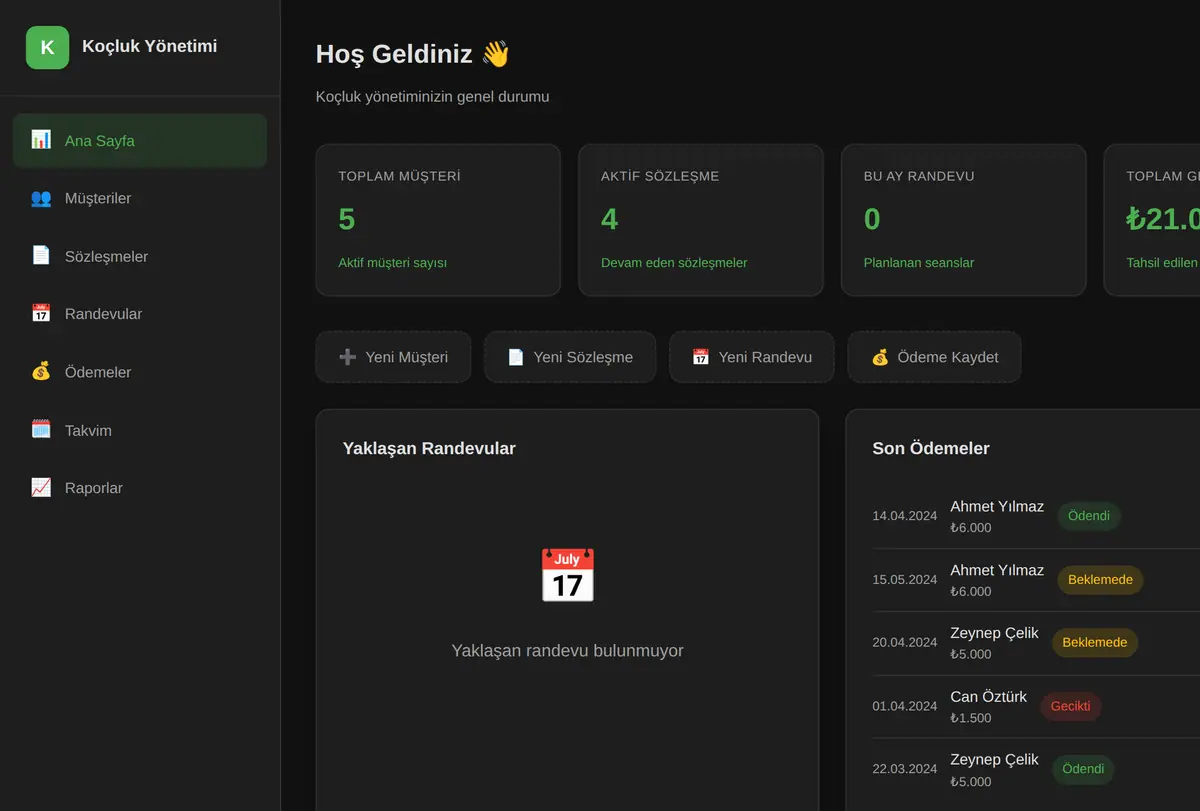
Task: Click the Gecikti badge for Can Öztürk
Action: [1071, 707]
